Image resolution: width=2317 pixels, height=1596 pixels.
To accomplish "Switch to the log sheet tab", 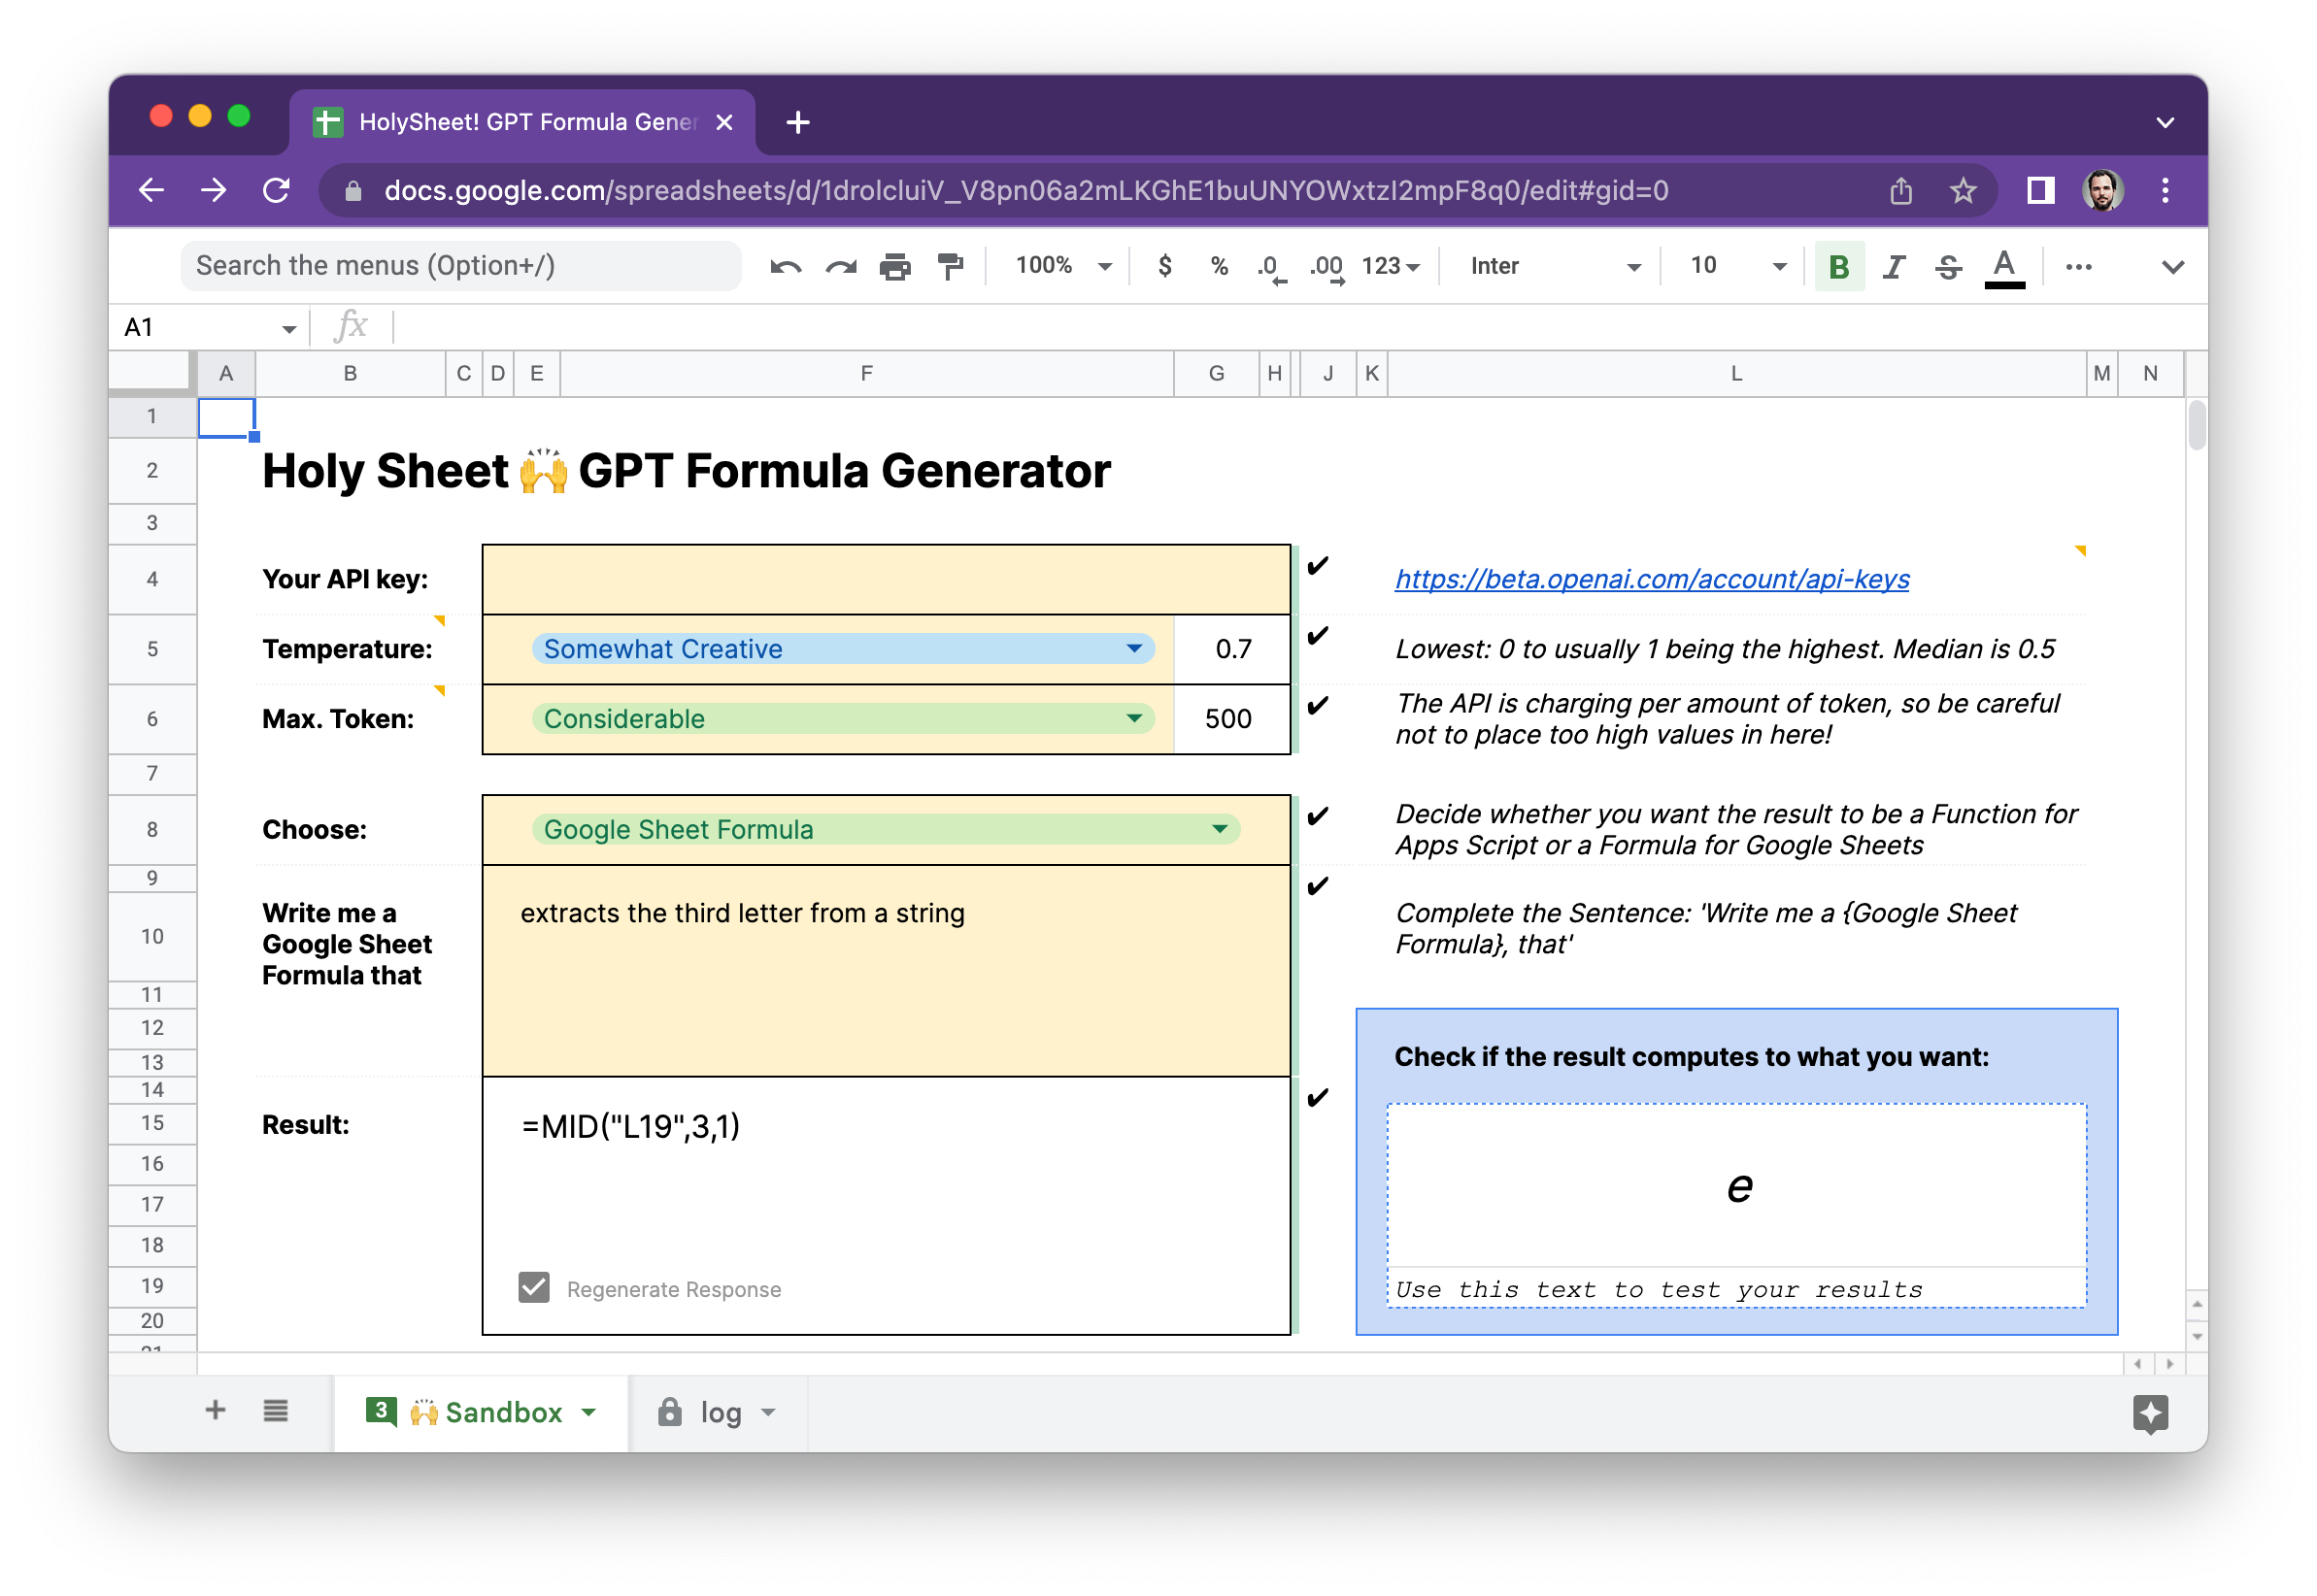I will pyautogui.click(x=720, y=1412).
